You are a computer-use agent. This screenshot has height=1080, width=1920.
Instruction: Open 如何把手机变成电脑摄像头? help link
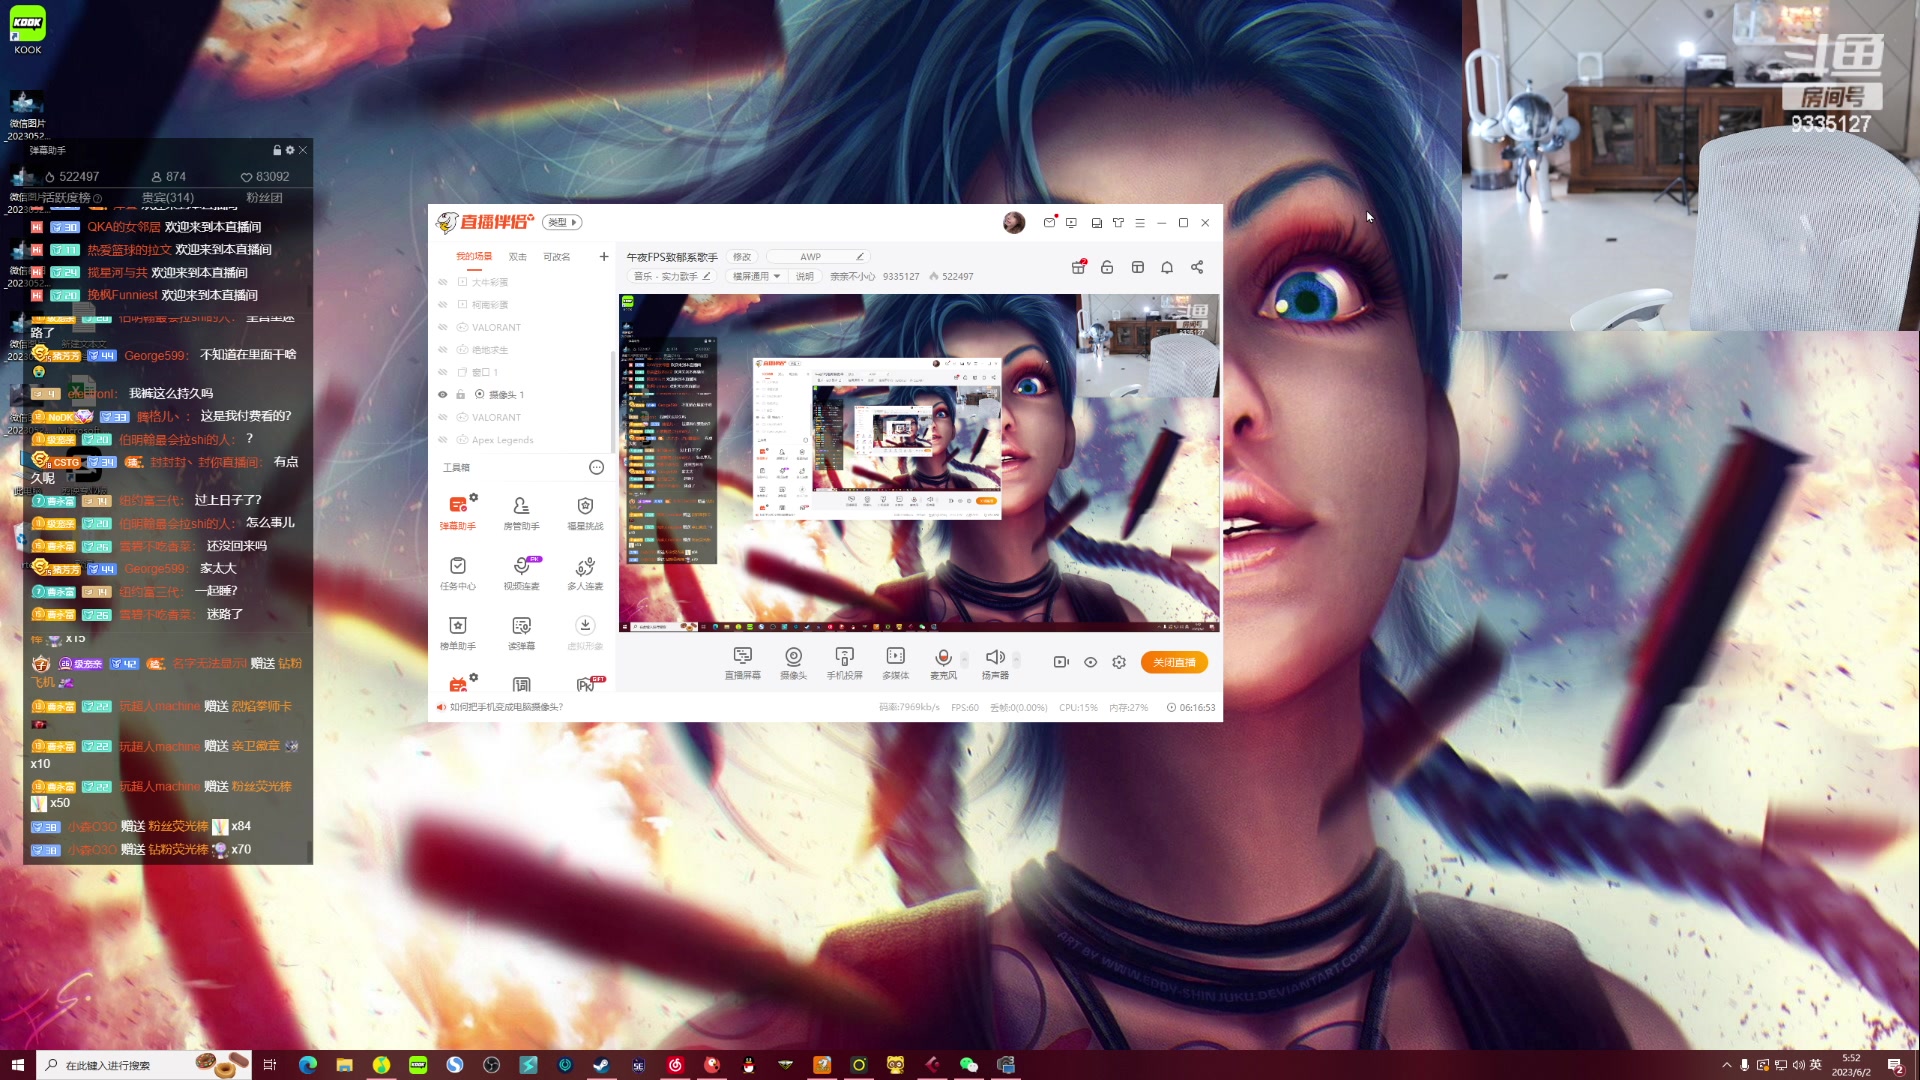[x=506, y=707]
